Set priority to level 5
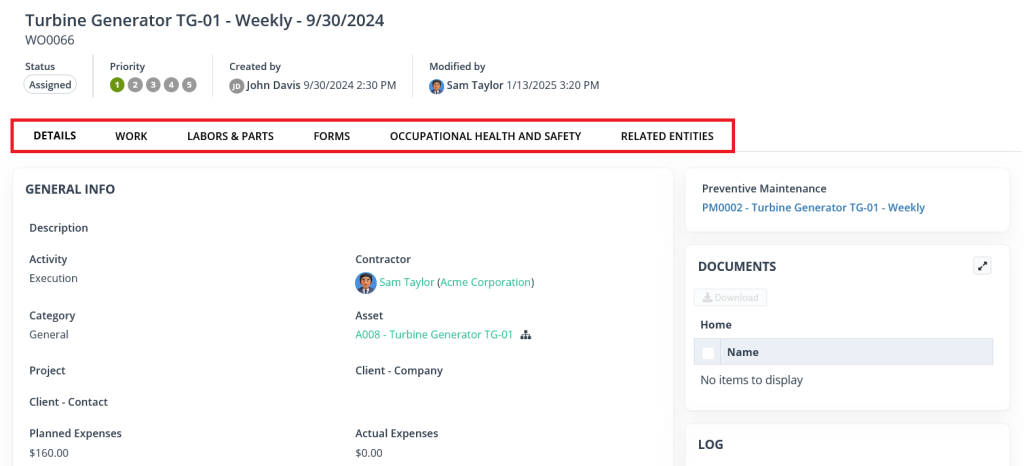The height and width of the screenshot is (466, 1024). [189, 85]
